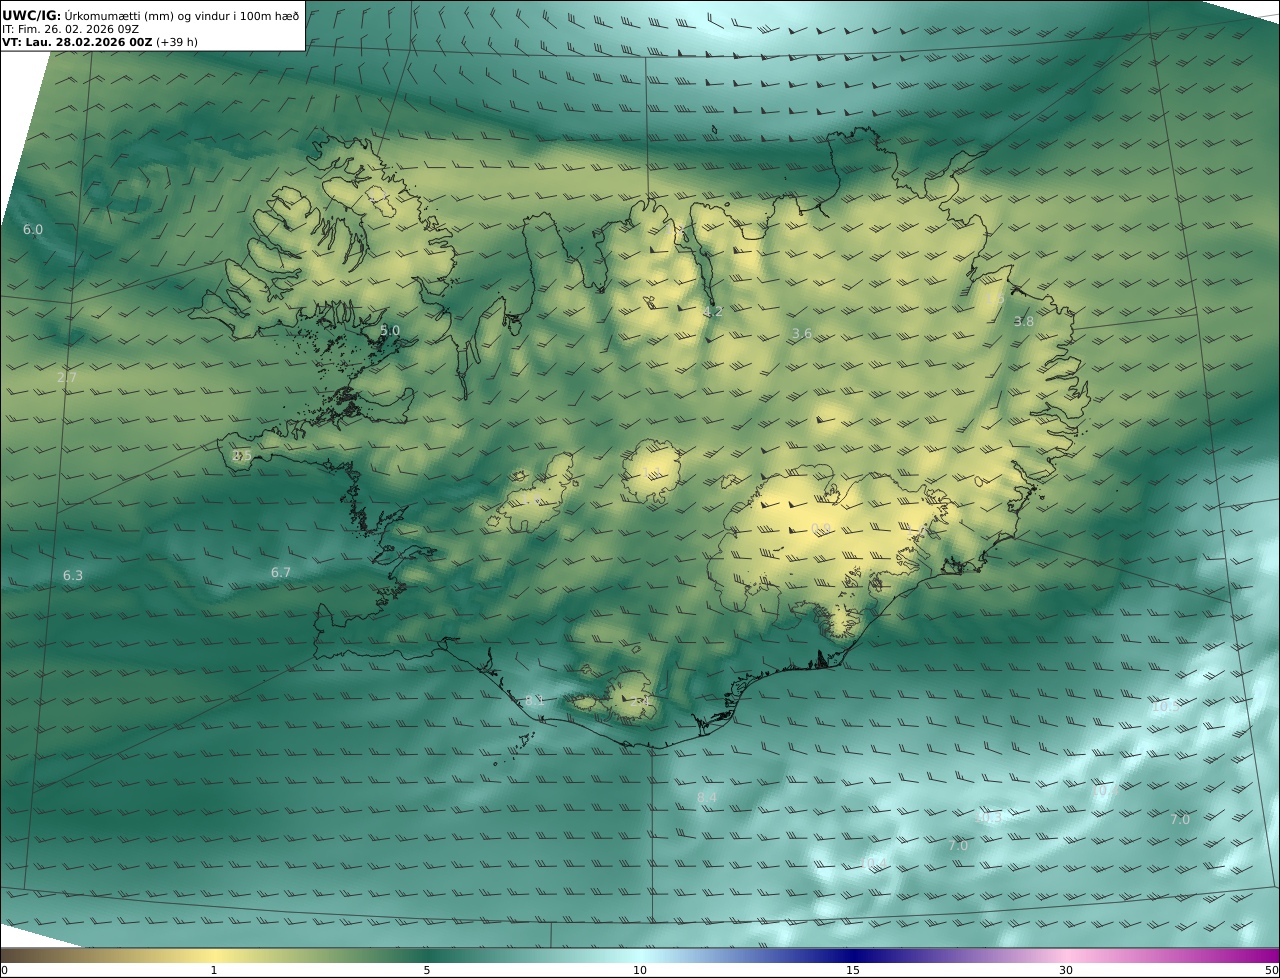Click the '2.5' value on the map
Screen dimensions: 1280x978
[241, 456]
